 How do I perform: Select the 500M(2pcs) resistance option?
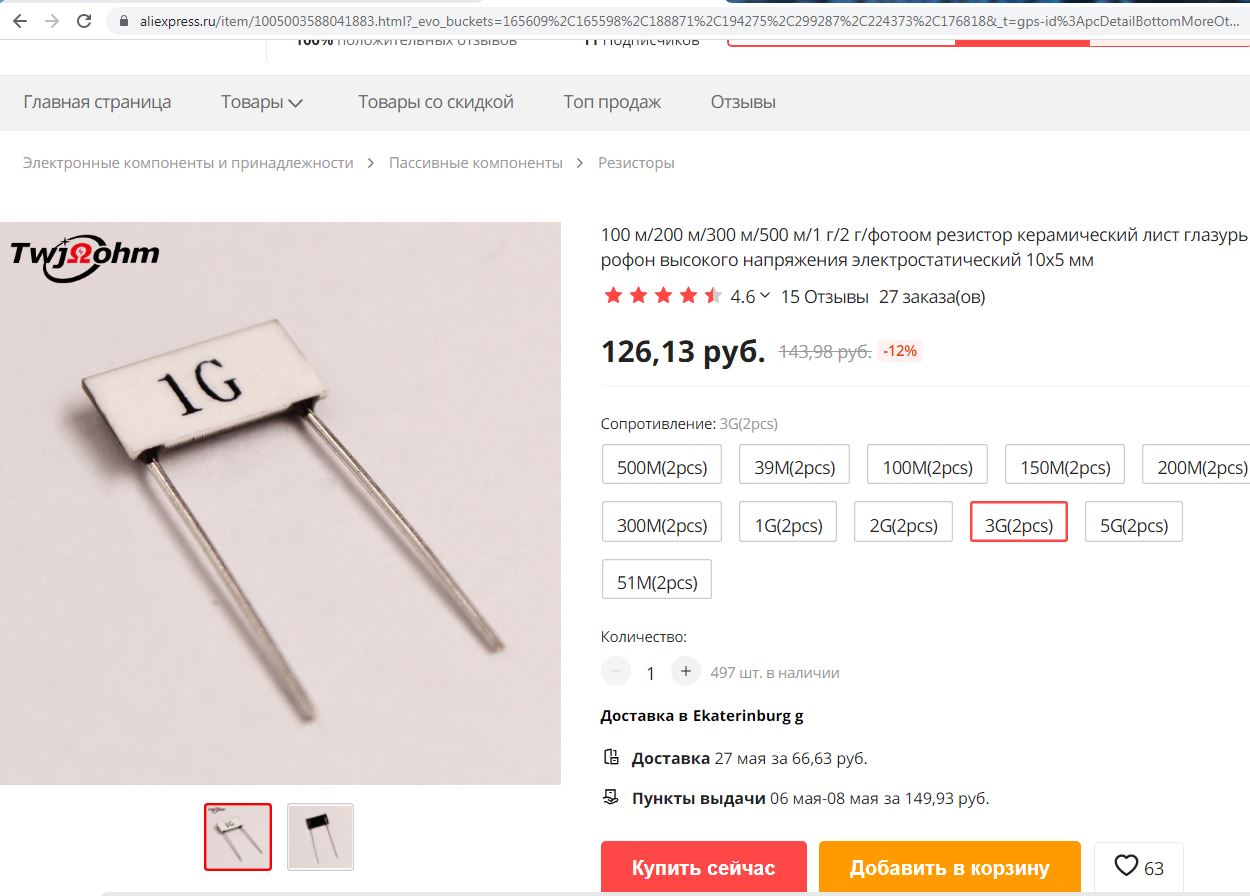coord(662,466)
